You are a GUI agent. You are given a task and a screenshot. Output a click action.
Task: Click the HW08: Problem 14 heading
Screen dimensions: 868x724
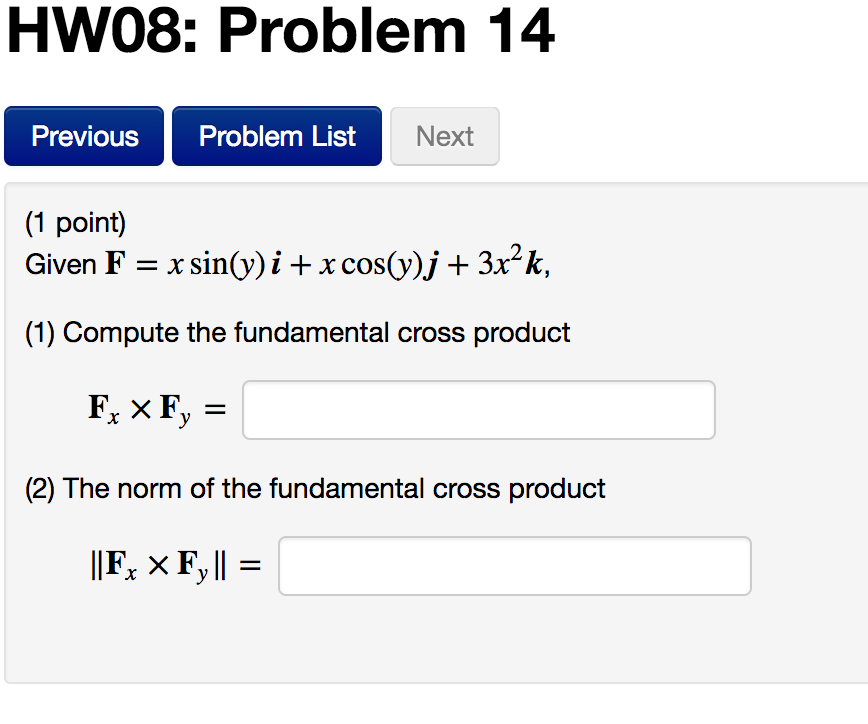coord(278,31)
